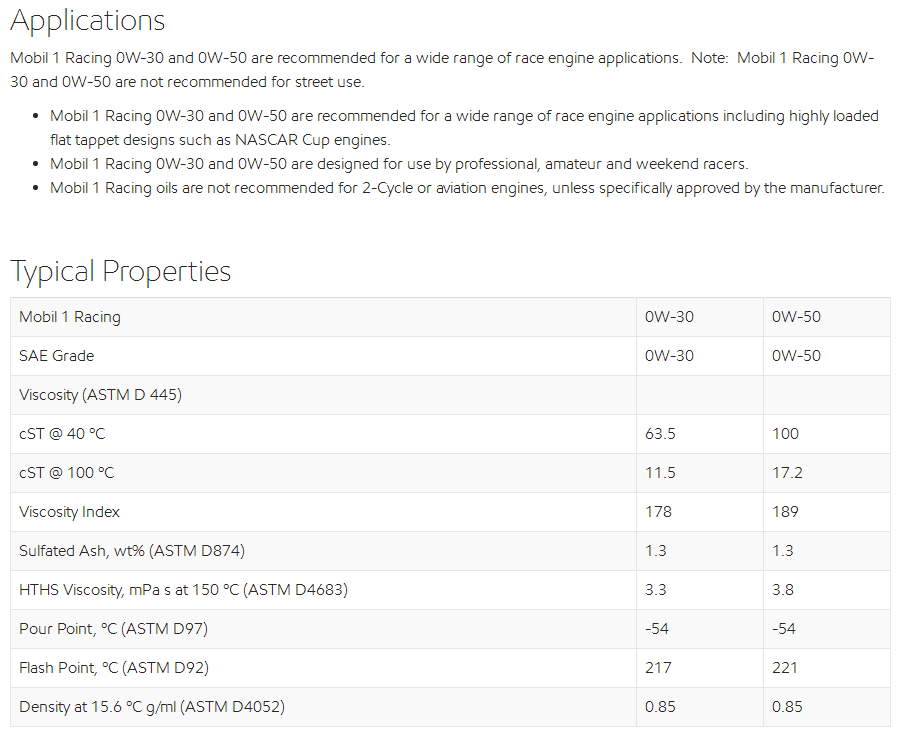Screen dimensions: 899x743
Task: Click the 0W-30 Density value 0.85
Action: tap(660, 707)
